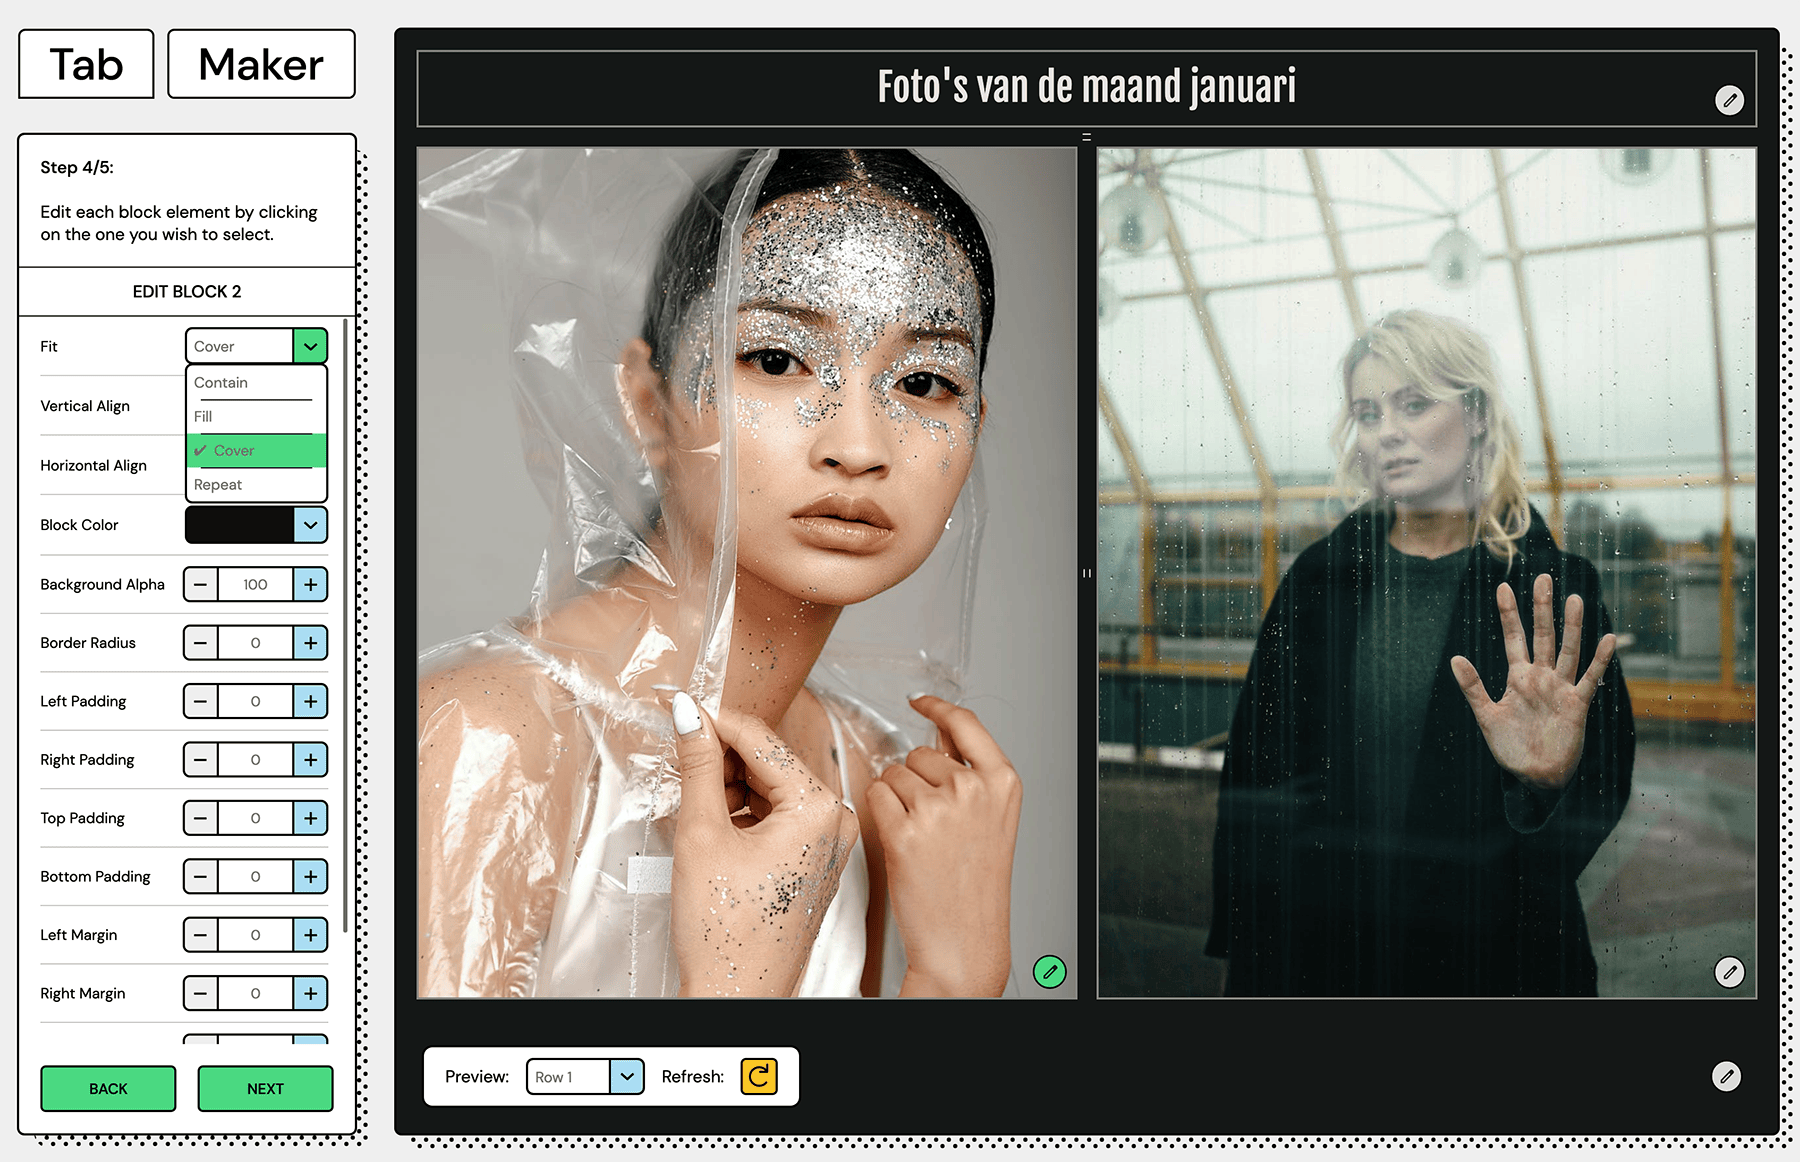Click the Border Radius value field

pyautogui.click(x=255, y=643)
